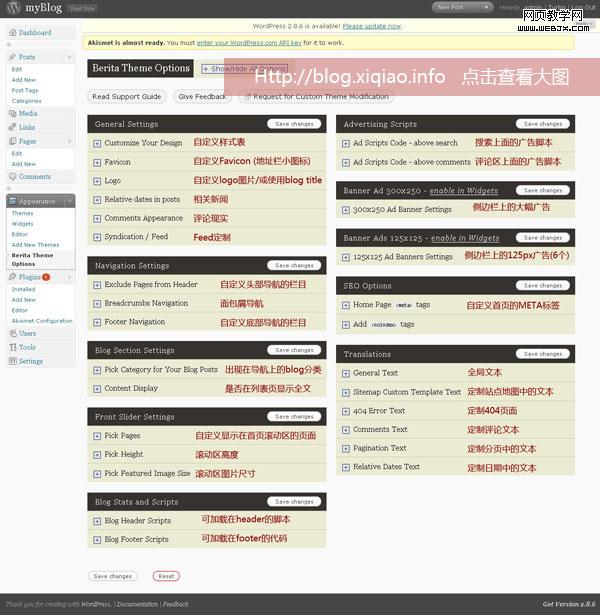Click the Users icon in the sidebar
600x615 pixels.
pyautogui.click(x=12, y=333)
